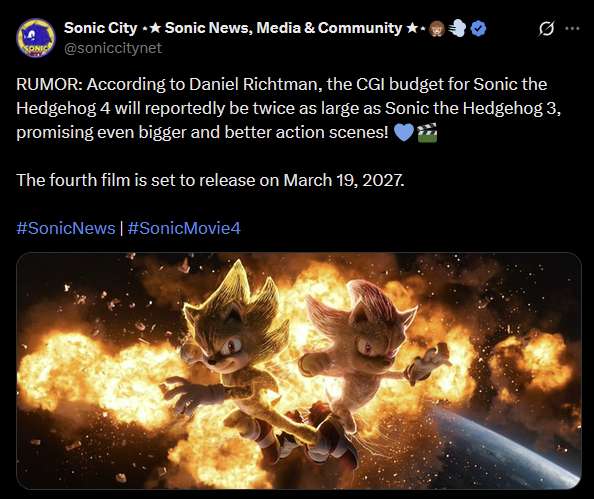Visit the @soniccitynet handle
This screenshot has width=594, height=499.
pyautogui.click(x=113, y=48)
